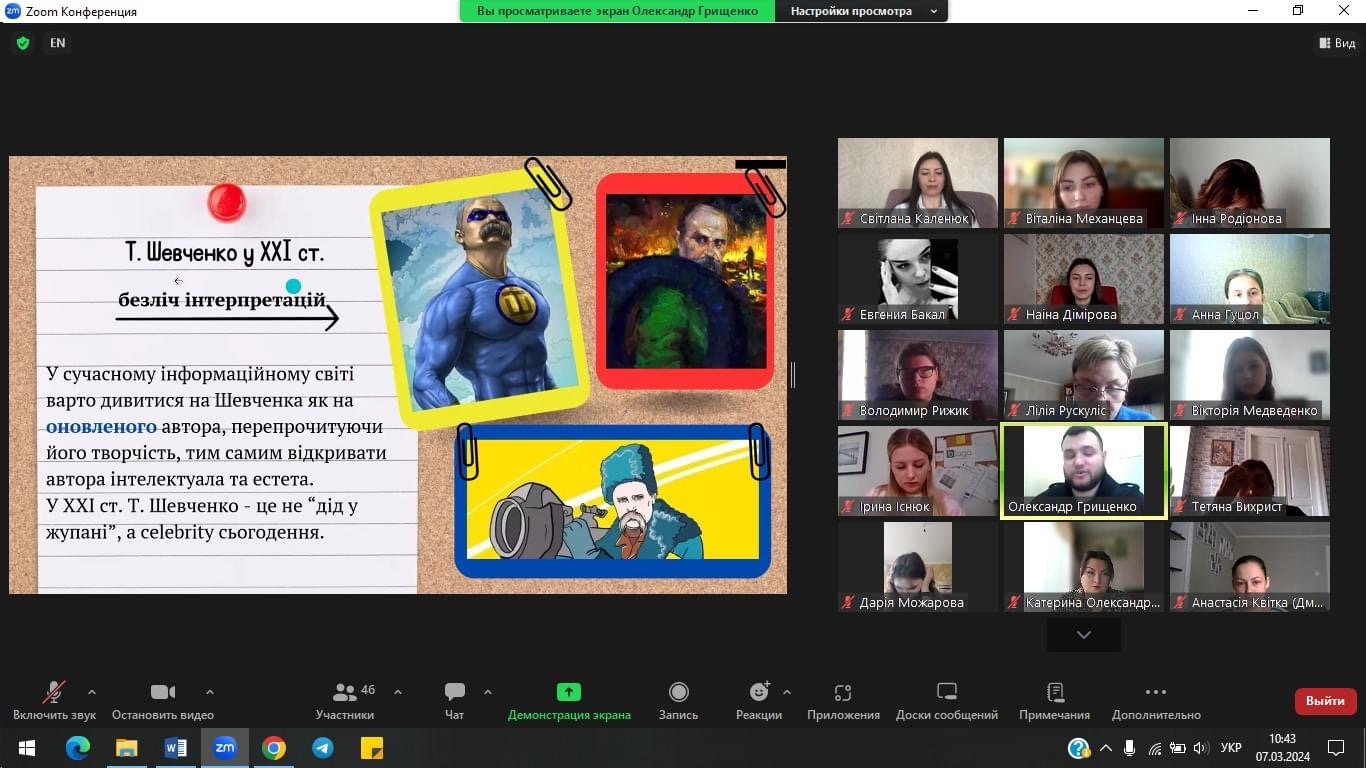Select Катерина Олександр... video tile

click(1084, 567)
